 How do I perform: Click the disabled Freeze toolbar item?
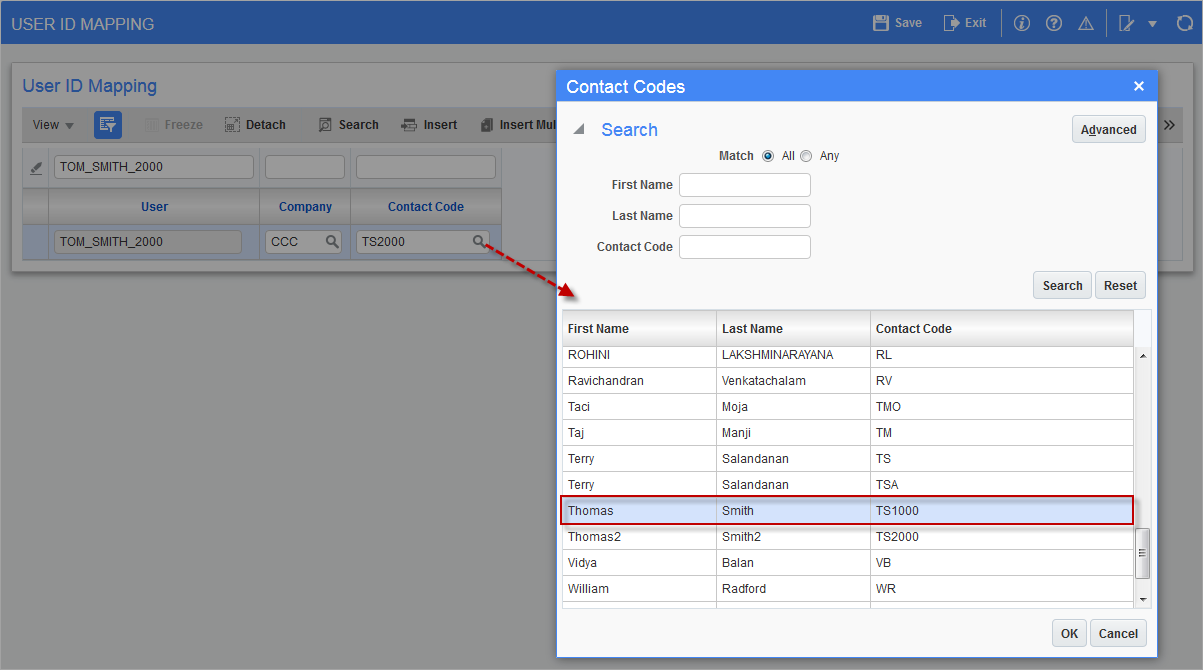(x=173, y=125)
